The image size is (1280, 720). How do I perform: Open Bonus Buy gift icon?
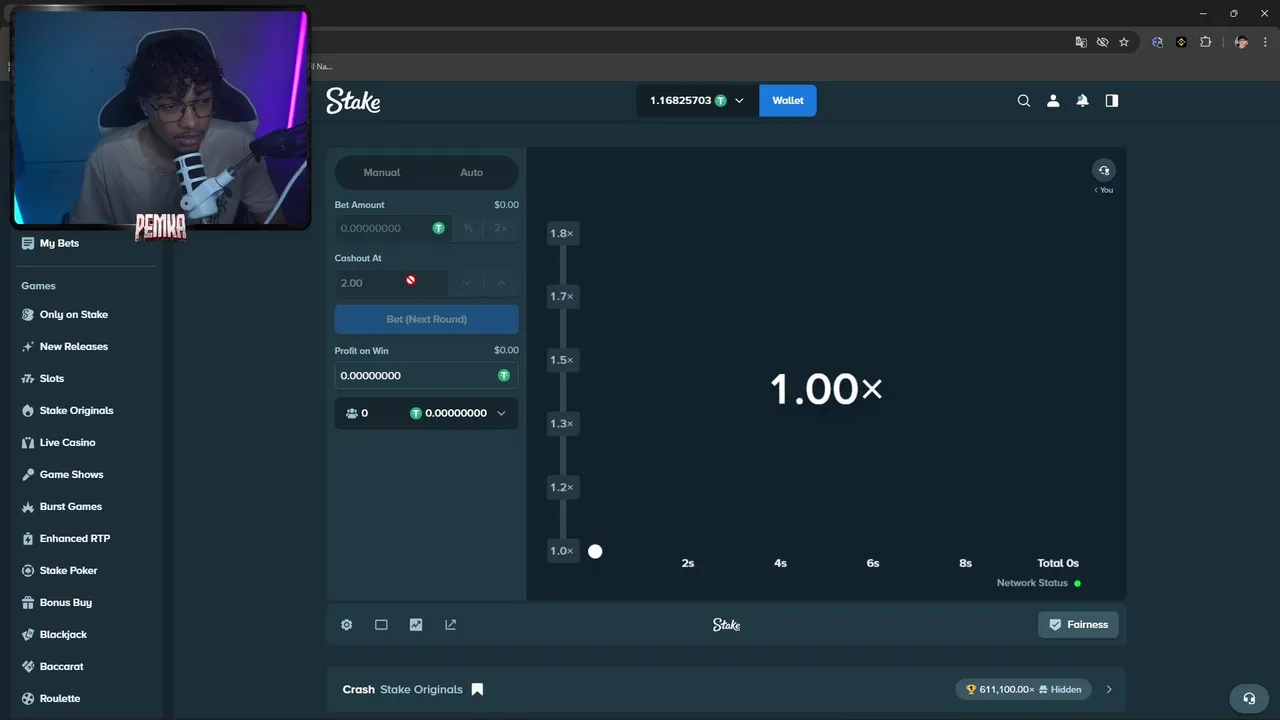(28, 602)
